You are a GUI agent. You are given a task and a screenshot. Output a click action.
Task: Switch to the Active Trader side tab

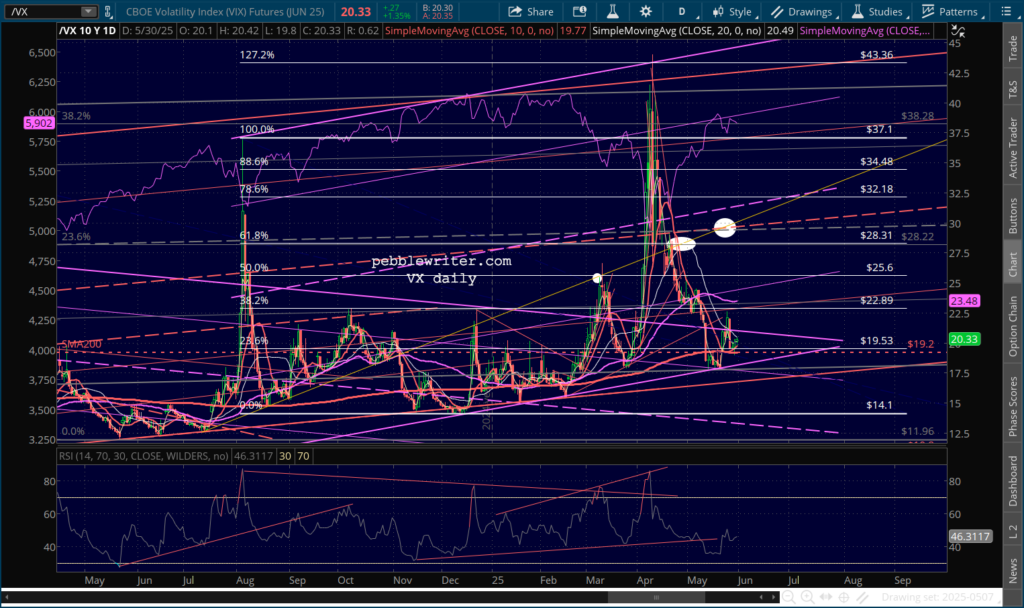(x=1013, y=148)
